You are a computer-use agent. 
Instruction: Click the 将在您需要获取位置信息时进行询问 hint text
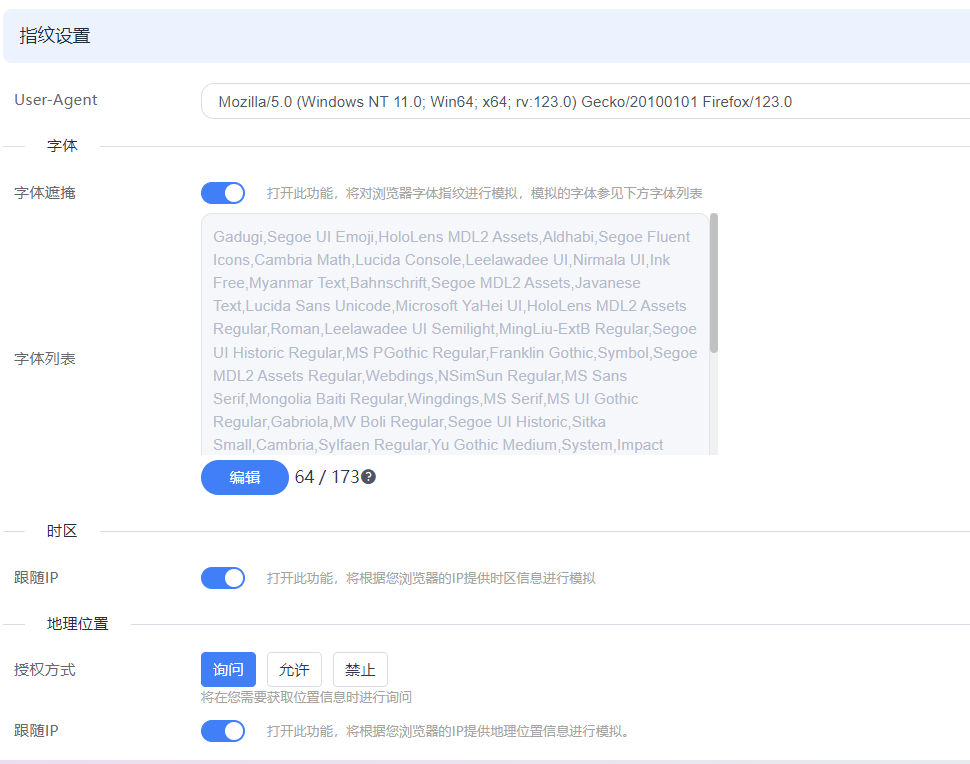(306, 697)
